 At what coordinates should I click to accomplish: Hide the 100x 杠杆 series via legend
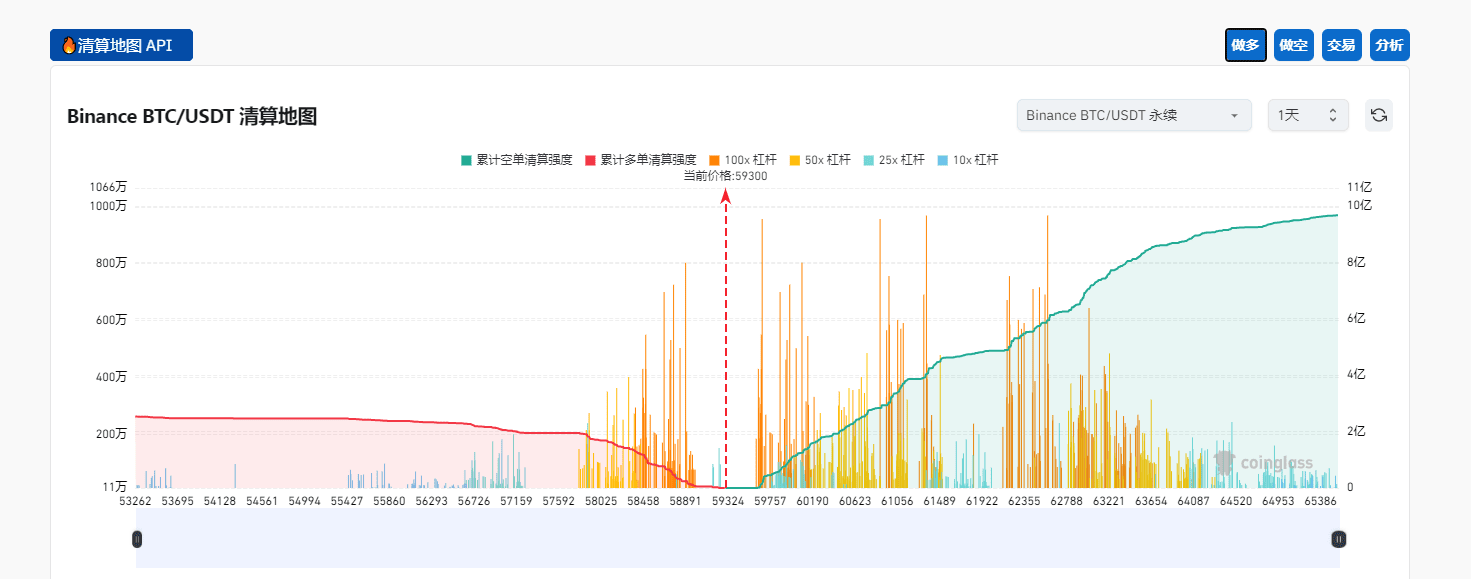tap(743, 160)
